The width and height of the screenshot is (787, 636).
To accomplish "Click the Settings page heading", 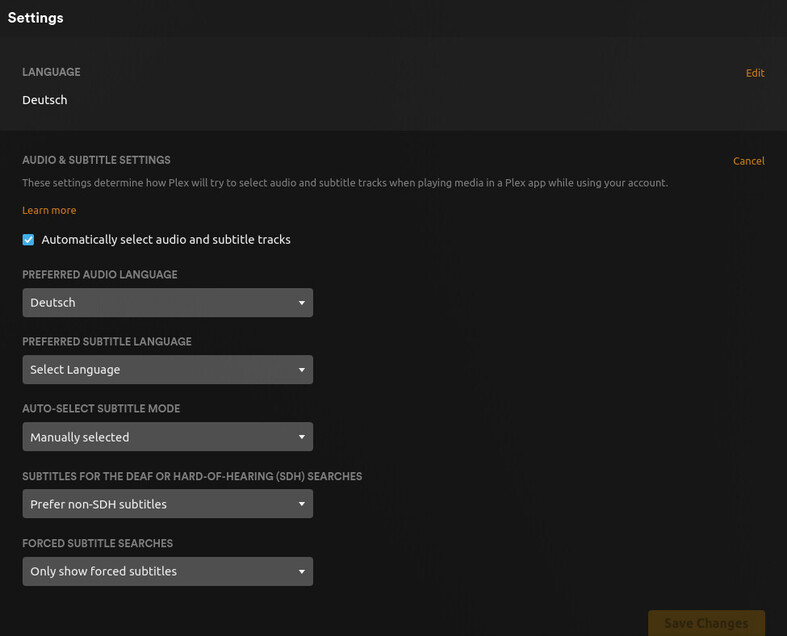I will 36,18.
